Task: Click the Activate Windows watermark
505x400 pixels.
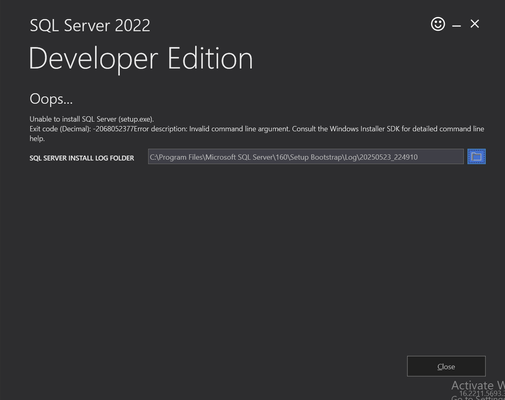Action: click(478, 385)
